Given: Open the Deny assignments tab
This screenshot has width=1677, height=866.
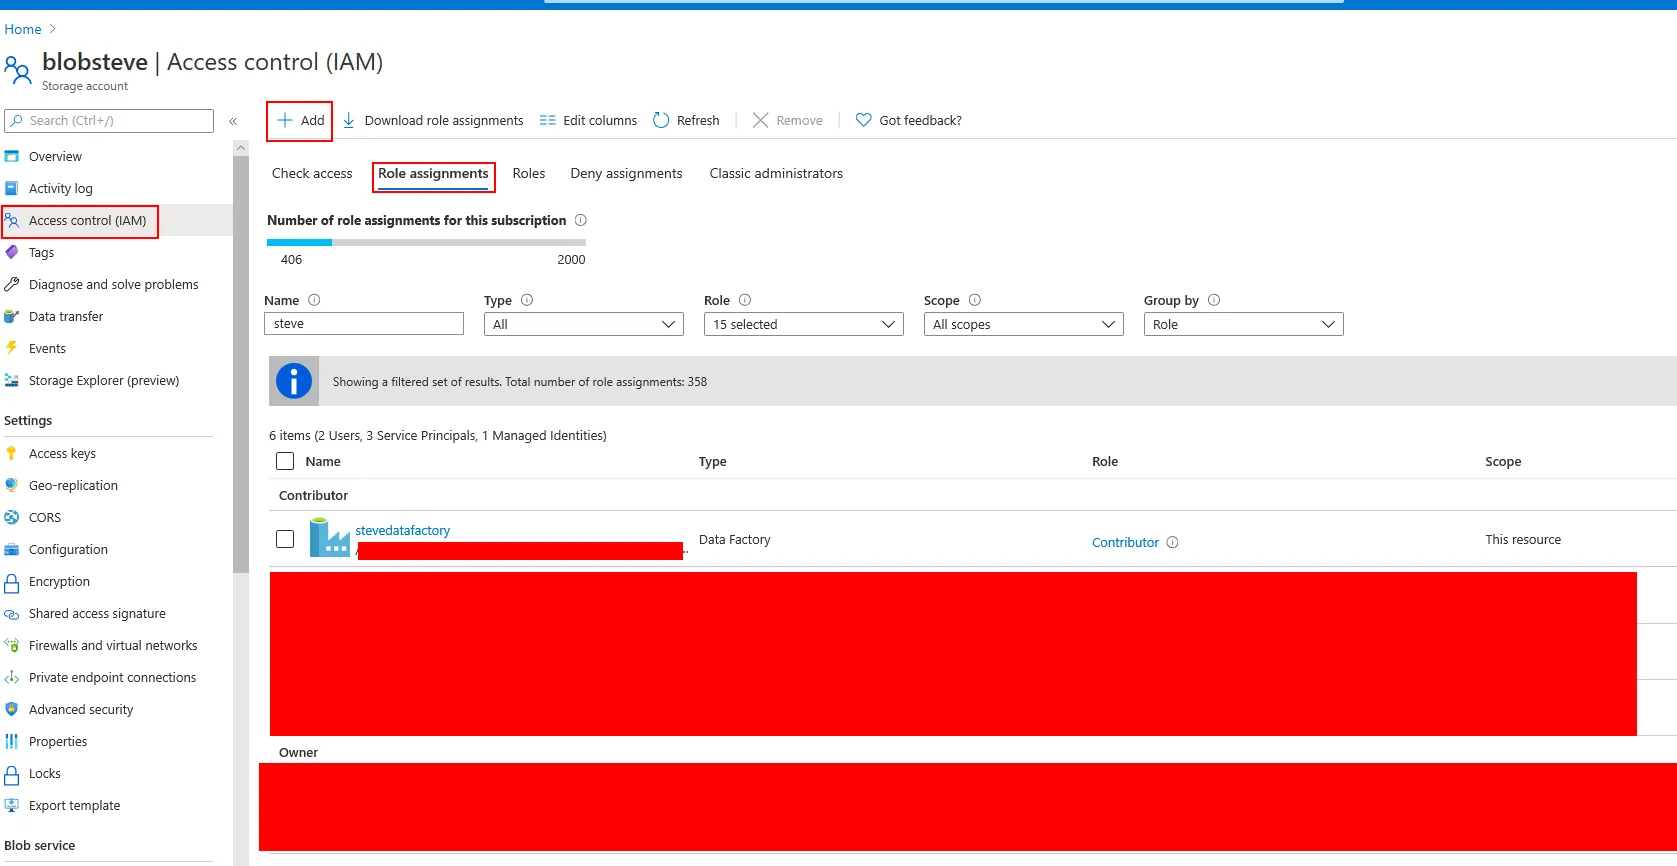Looking at the screenshot, I should point(627,173).
